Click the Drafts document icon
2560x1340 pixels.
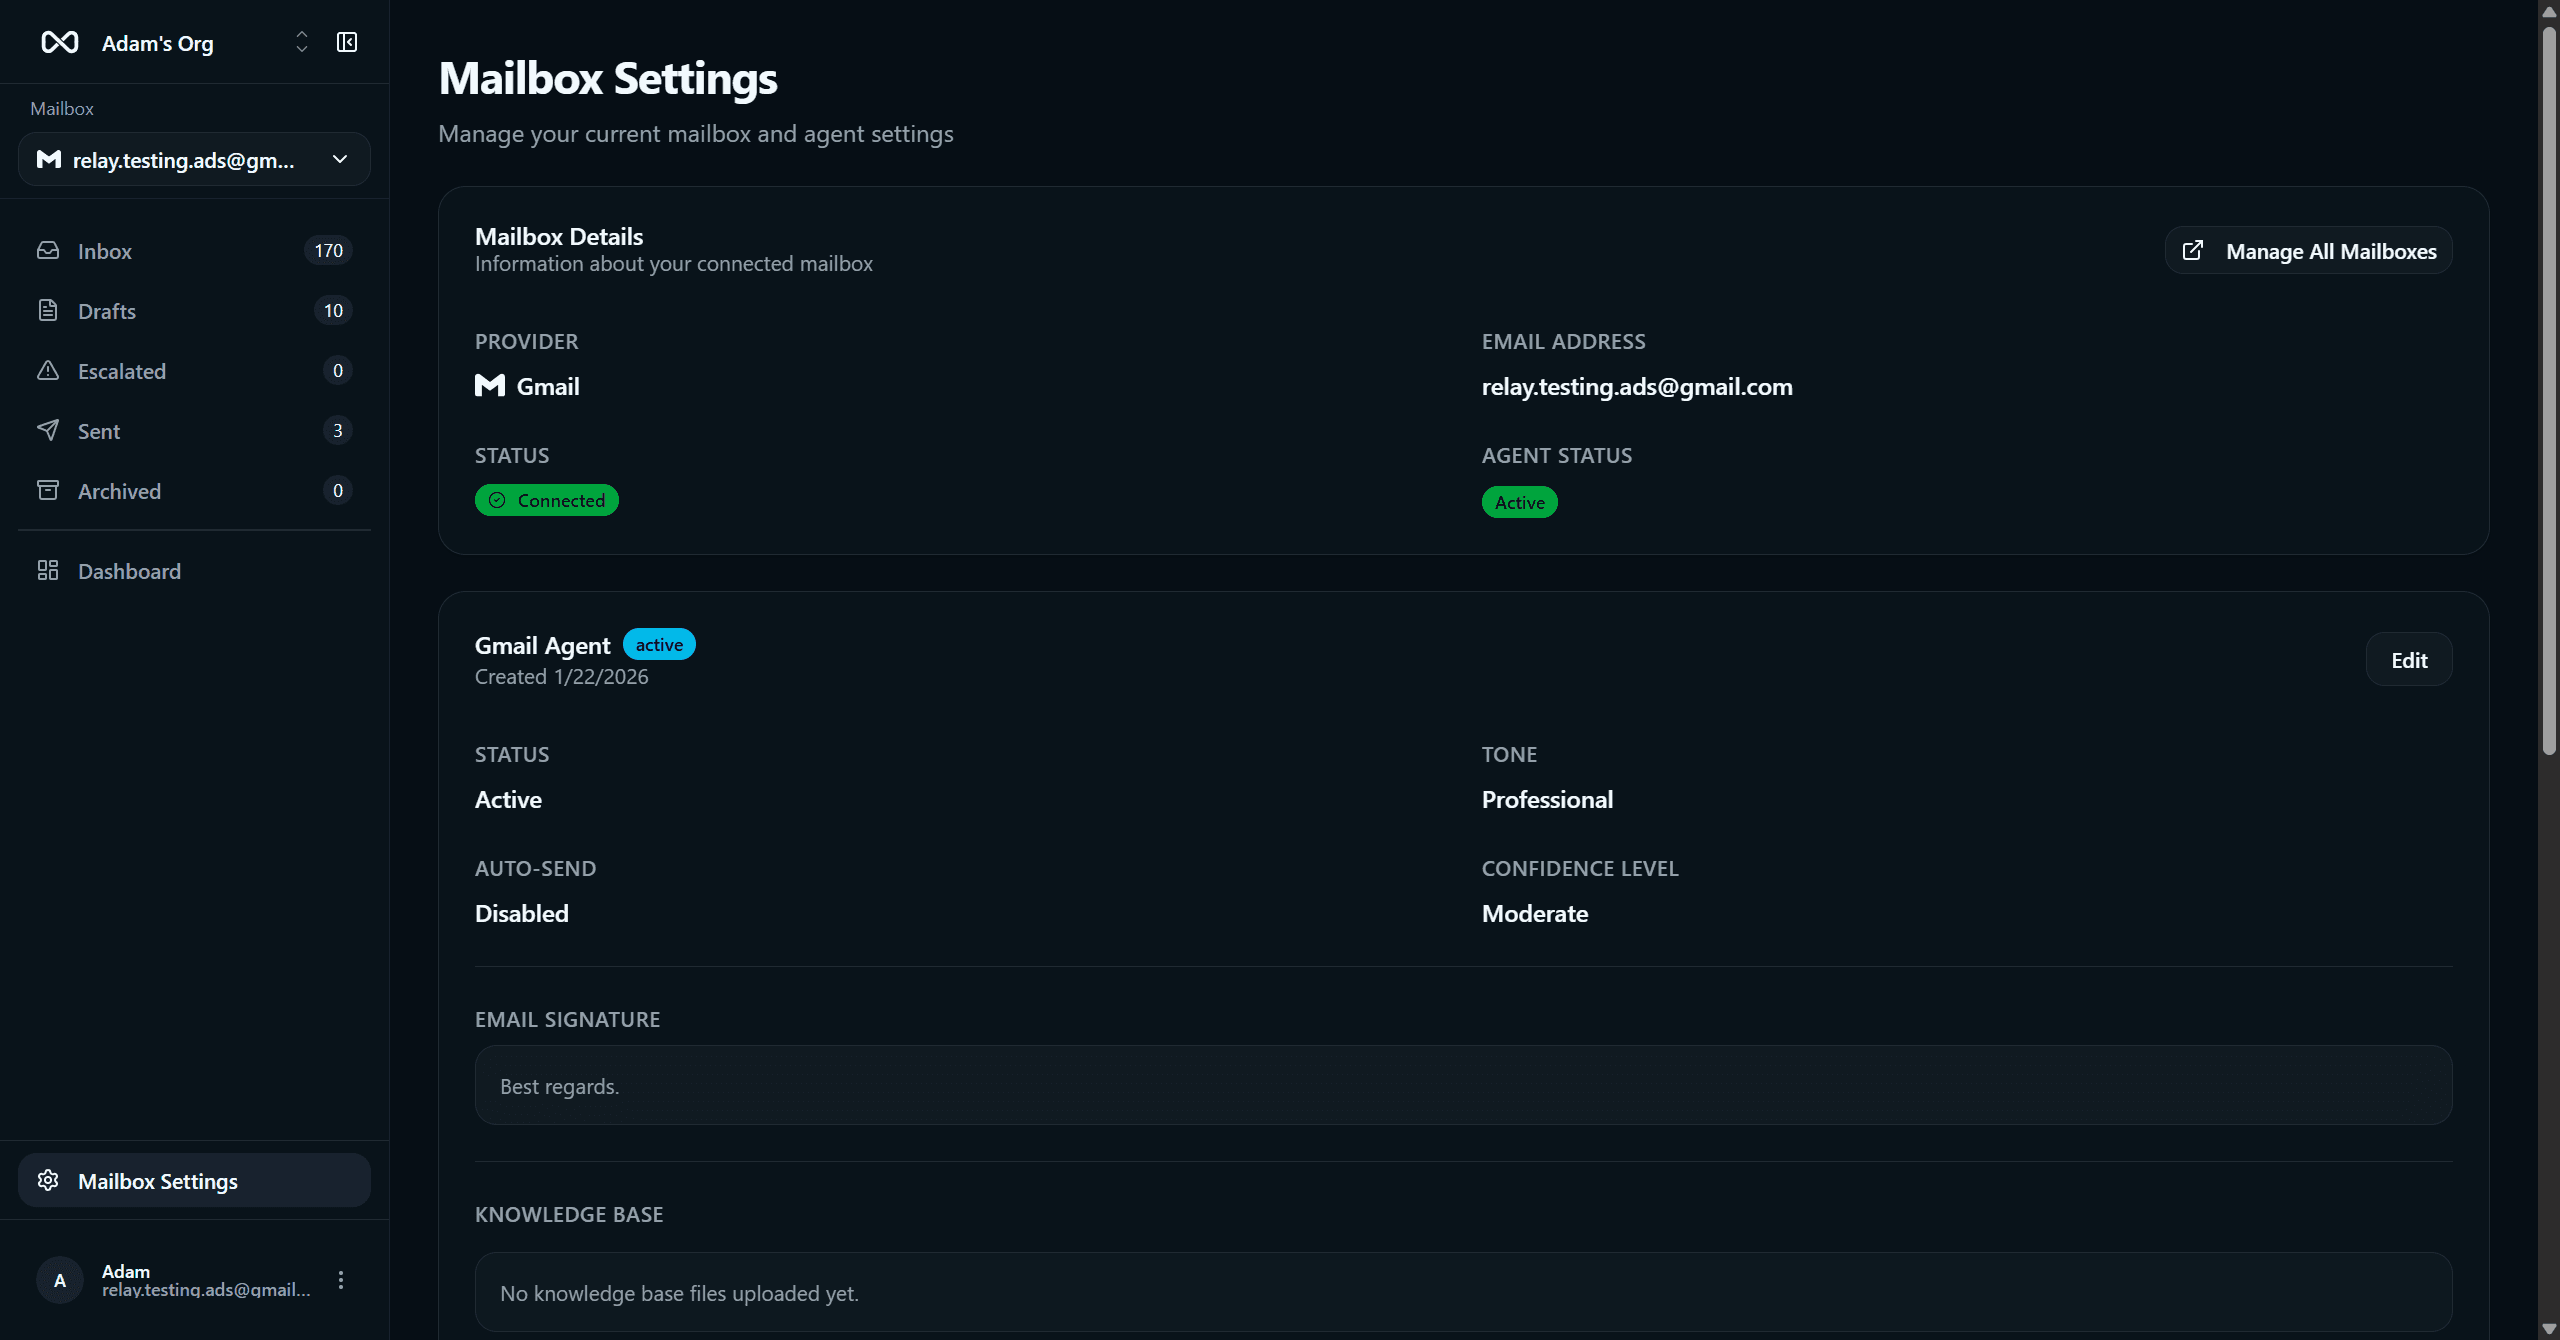click(x=48, y=310)
